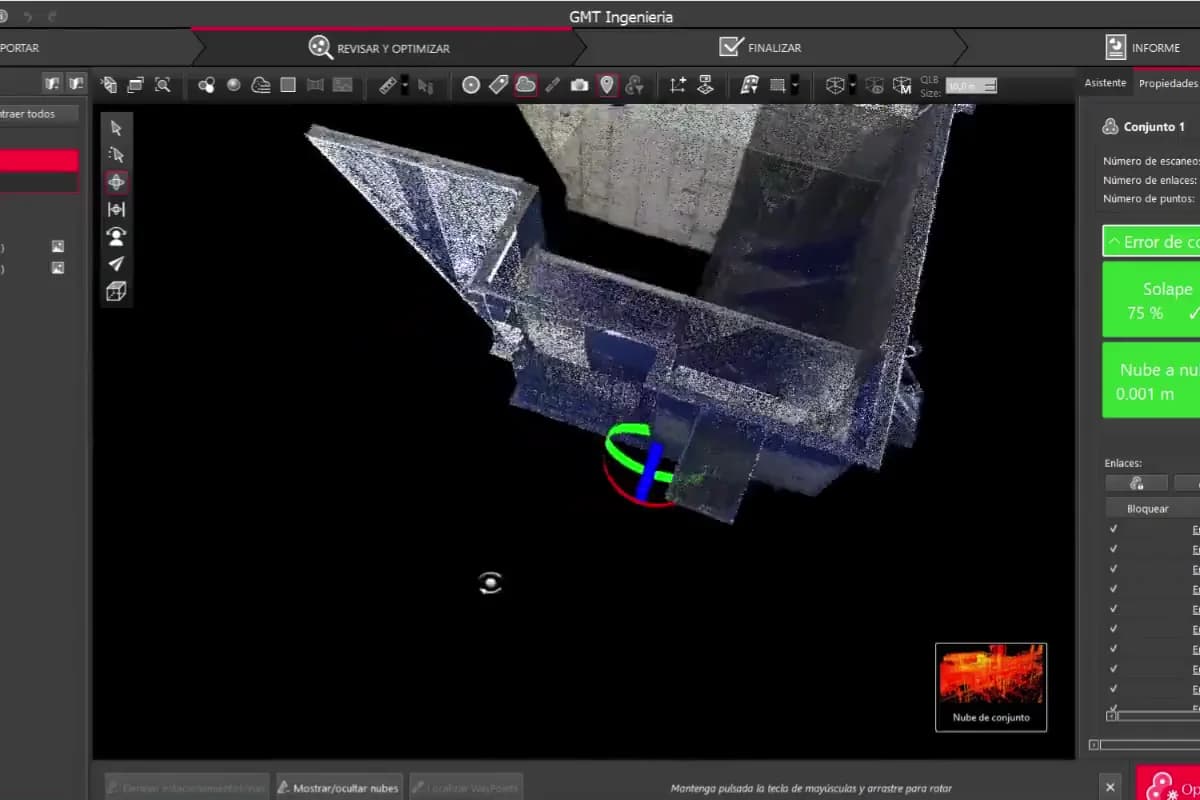Click the lock links button under Enlaces
The width and height of the screenshot is (1200, 800).
[x=1136, y=483]
